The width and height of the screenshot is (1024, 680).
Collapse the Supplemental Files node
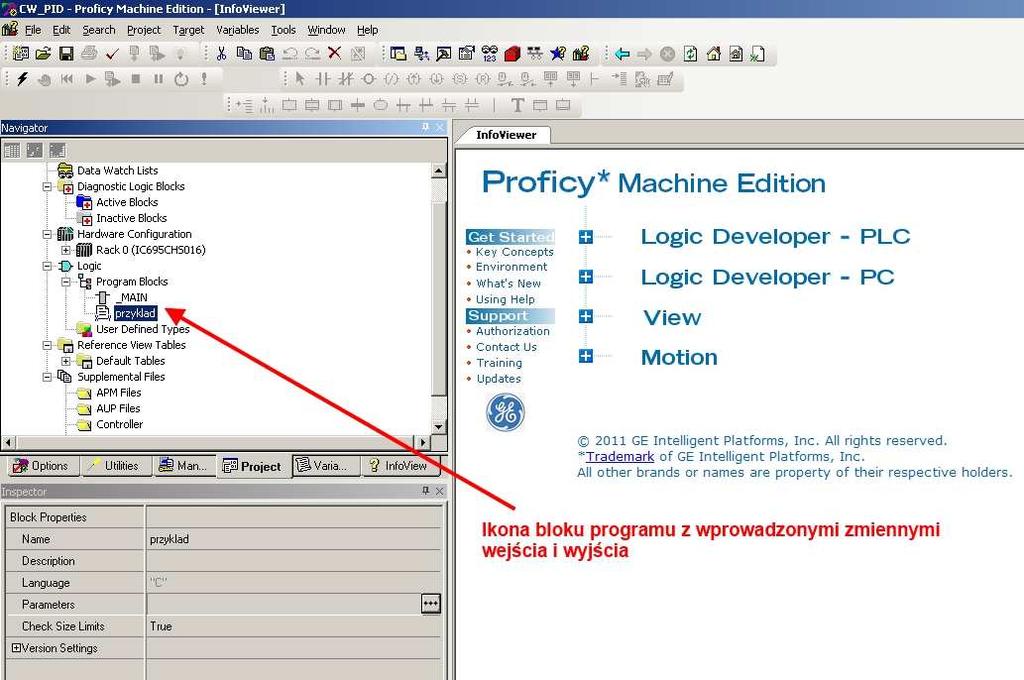tap(47, 377)
